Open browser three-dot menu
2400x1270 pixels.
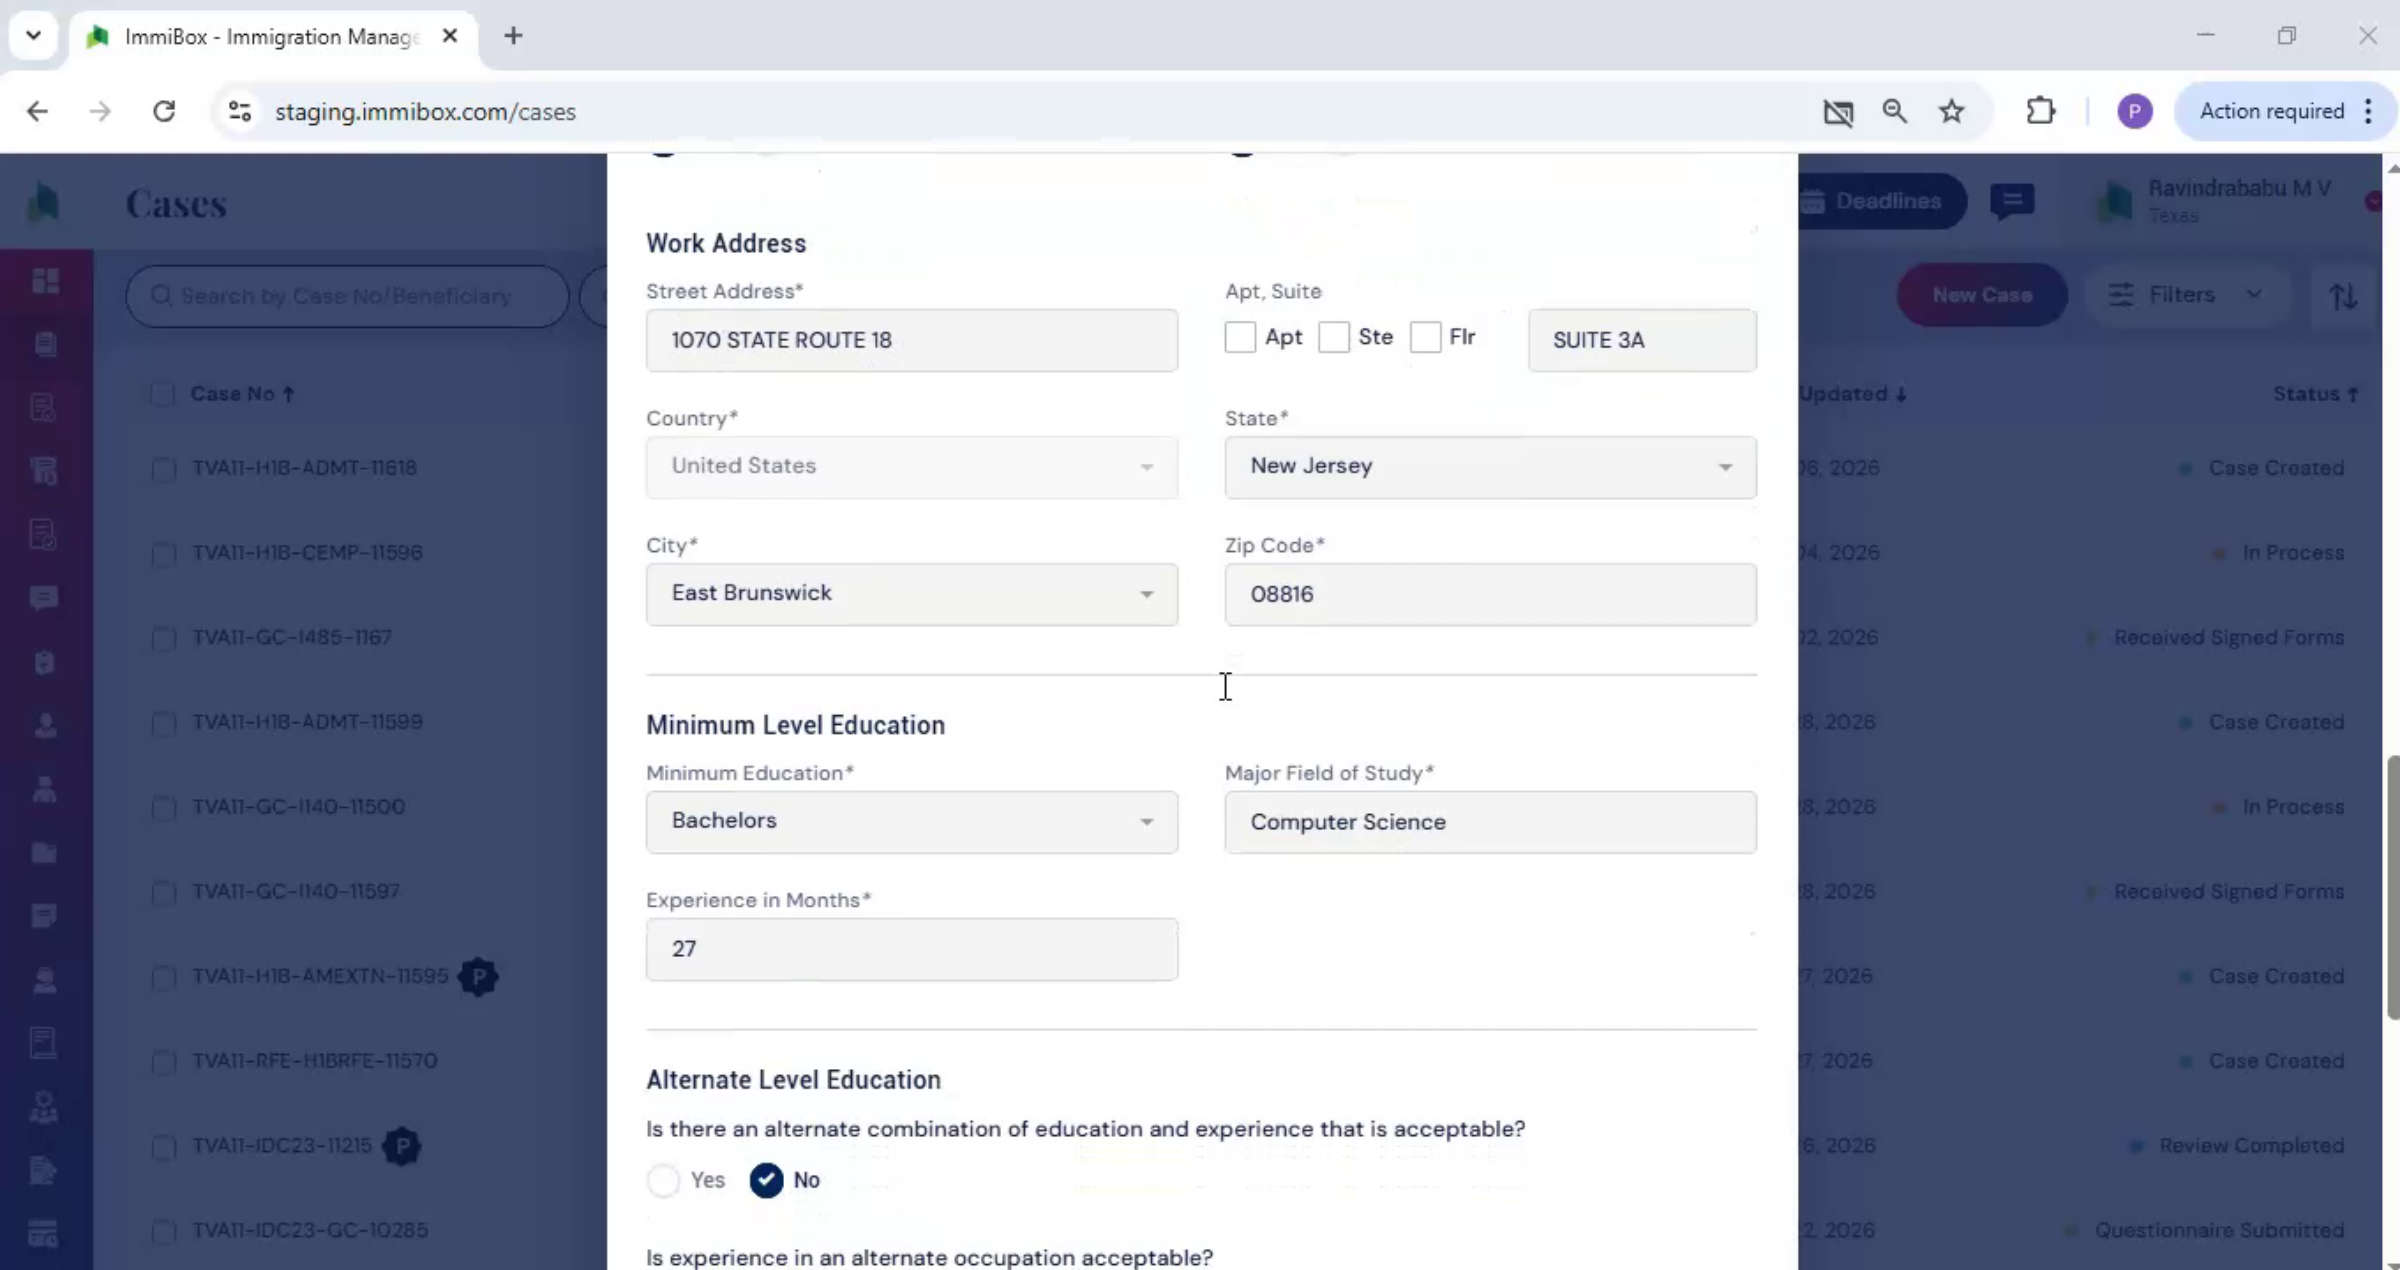point(2368,111)
